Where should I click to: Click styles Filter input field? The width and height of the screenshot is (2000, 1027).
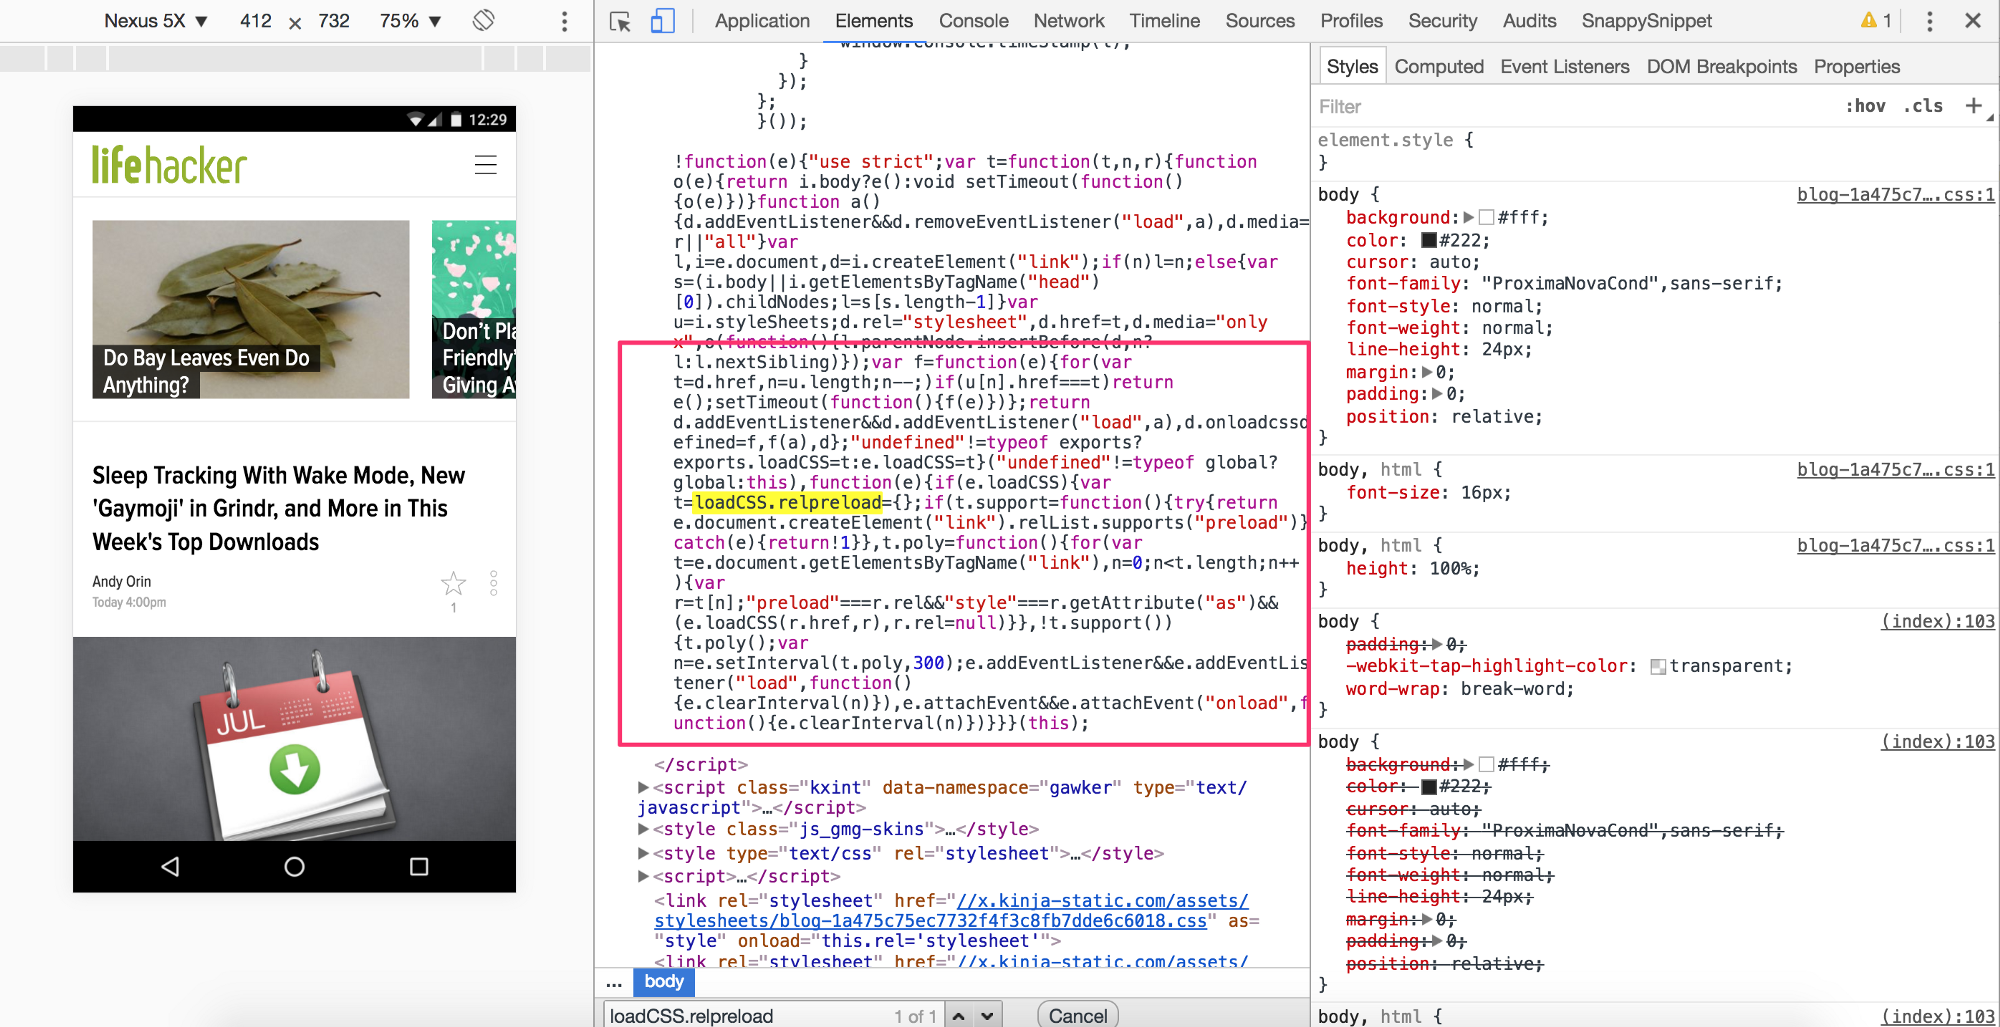click(1575, 106)
